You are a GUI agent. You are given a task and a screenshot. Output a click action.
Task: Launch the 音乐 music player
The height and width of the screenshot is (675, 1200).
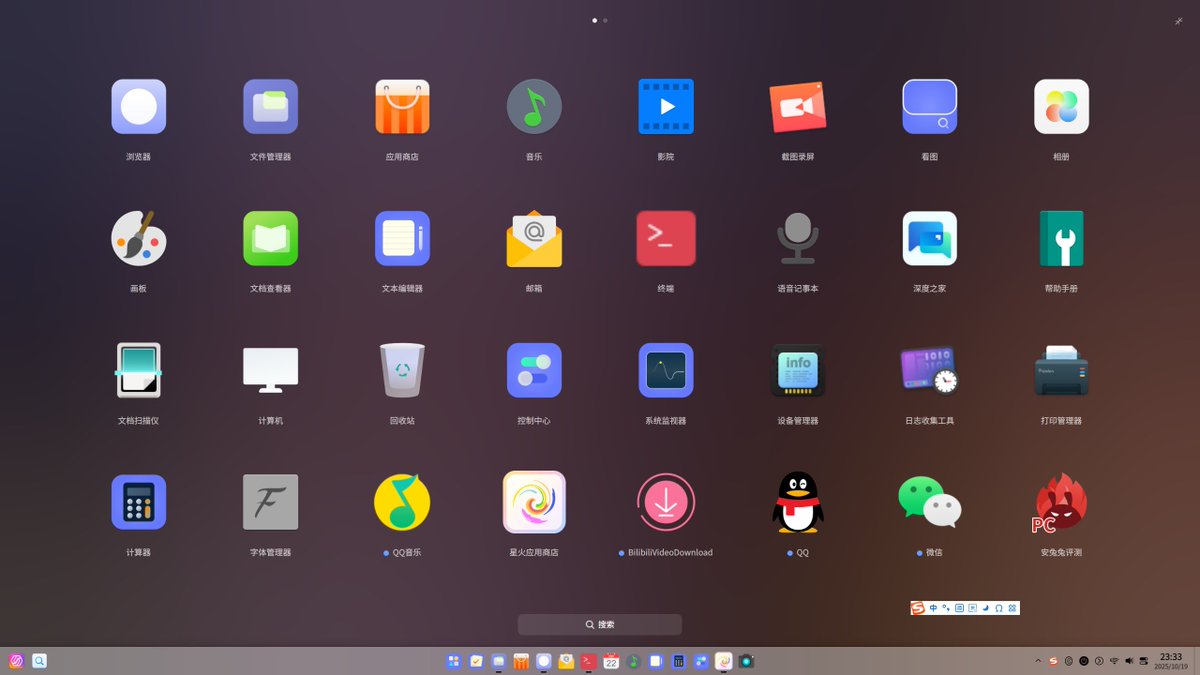click(534, 107)
